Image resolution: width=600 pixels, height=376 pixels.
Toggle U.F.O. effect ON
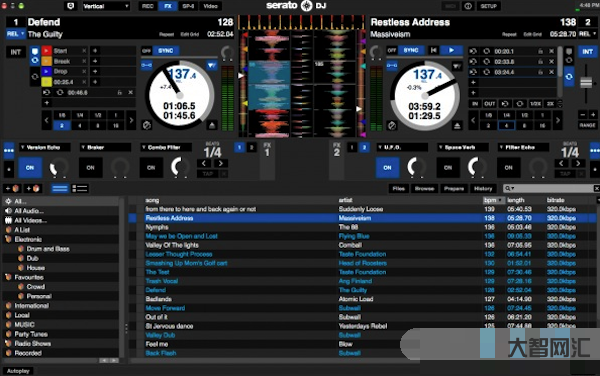[x=387, y=168]
